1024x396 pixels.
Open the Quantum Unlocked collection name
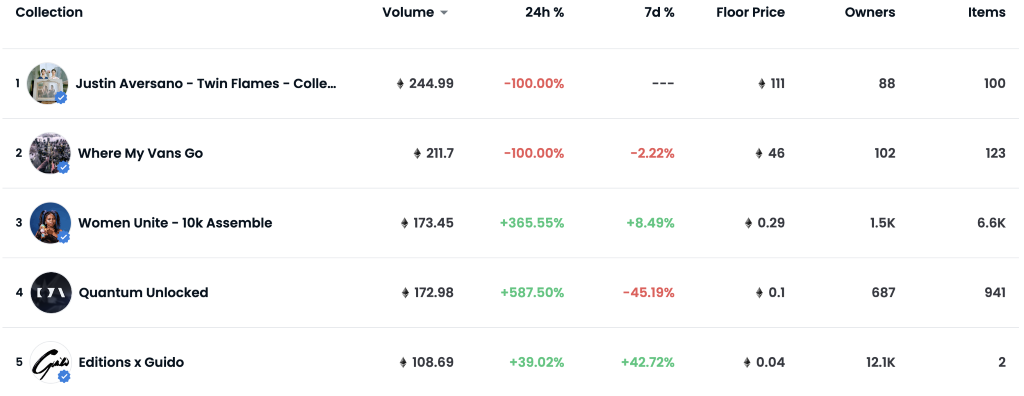(x=144, y=292)
